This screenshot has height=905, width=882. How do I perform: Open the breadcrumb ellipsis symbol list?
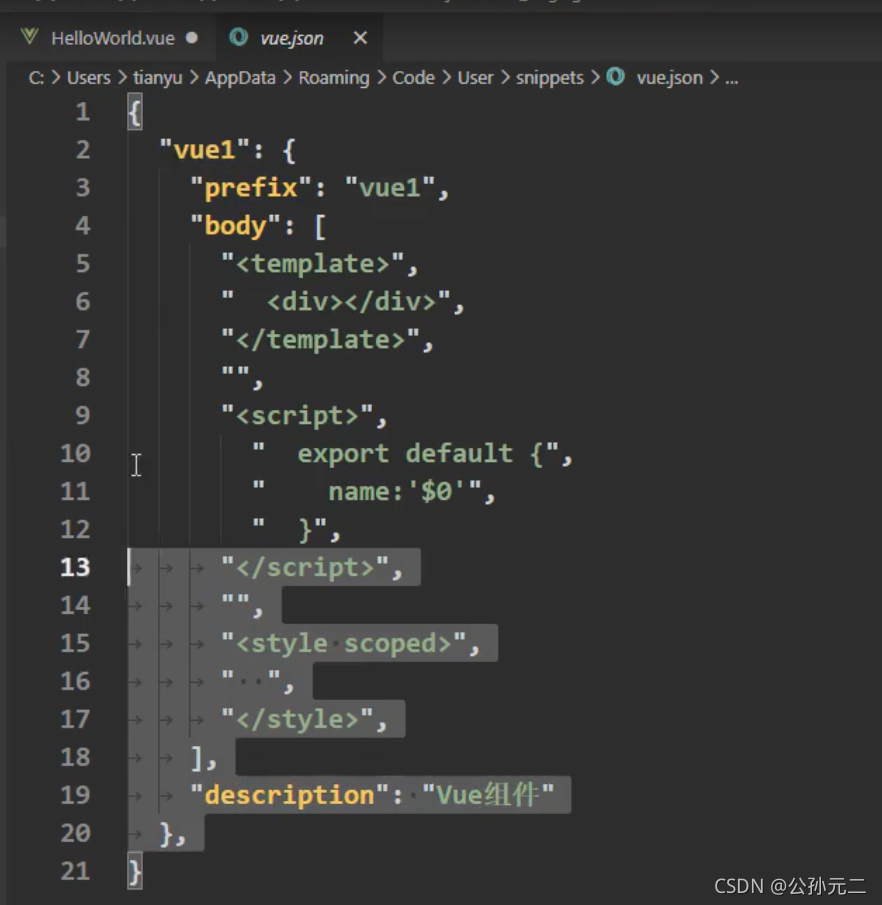731,77
